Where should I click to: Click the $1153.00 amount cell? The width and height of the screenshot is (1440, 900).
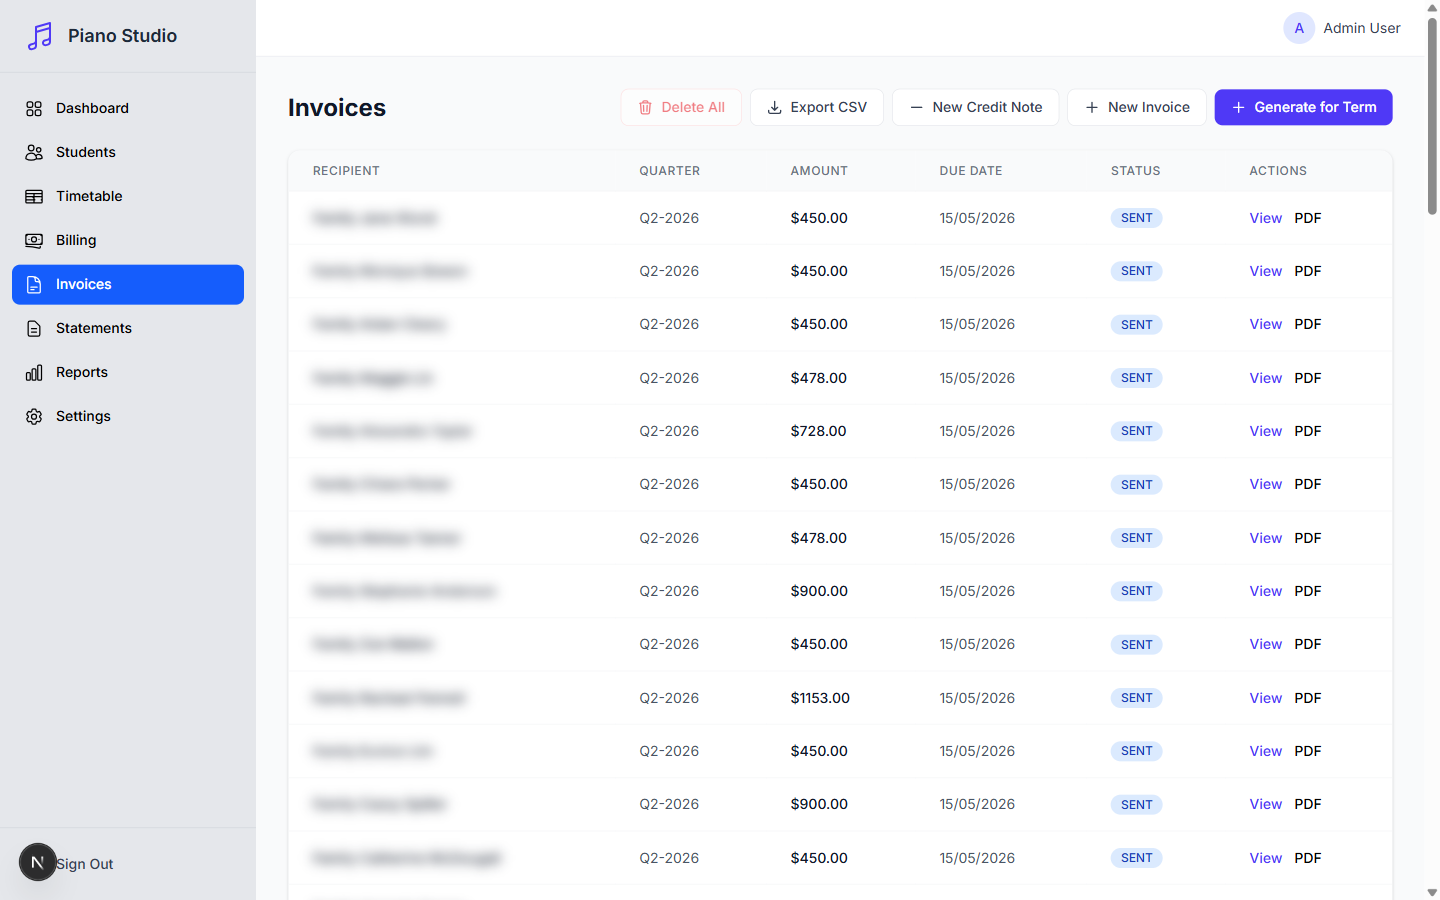(820, 698)
